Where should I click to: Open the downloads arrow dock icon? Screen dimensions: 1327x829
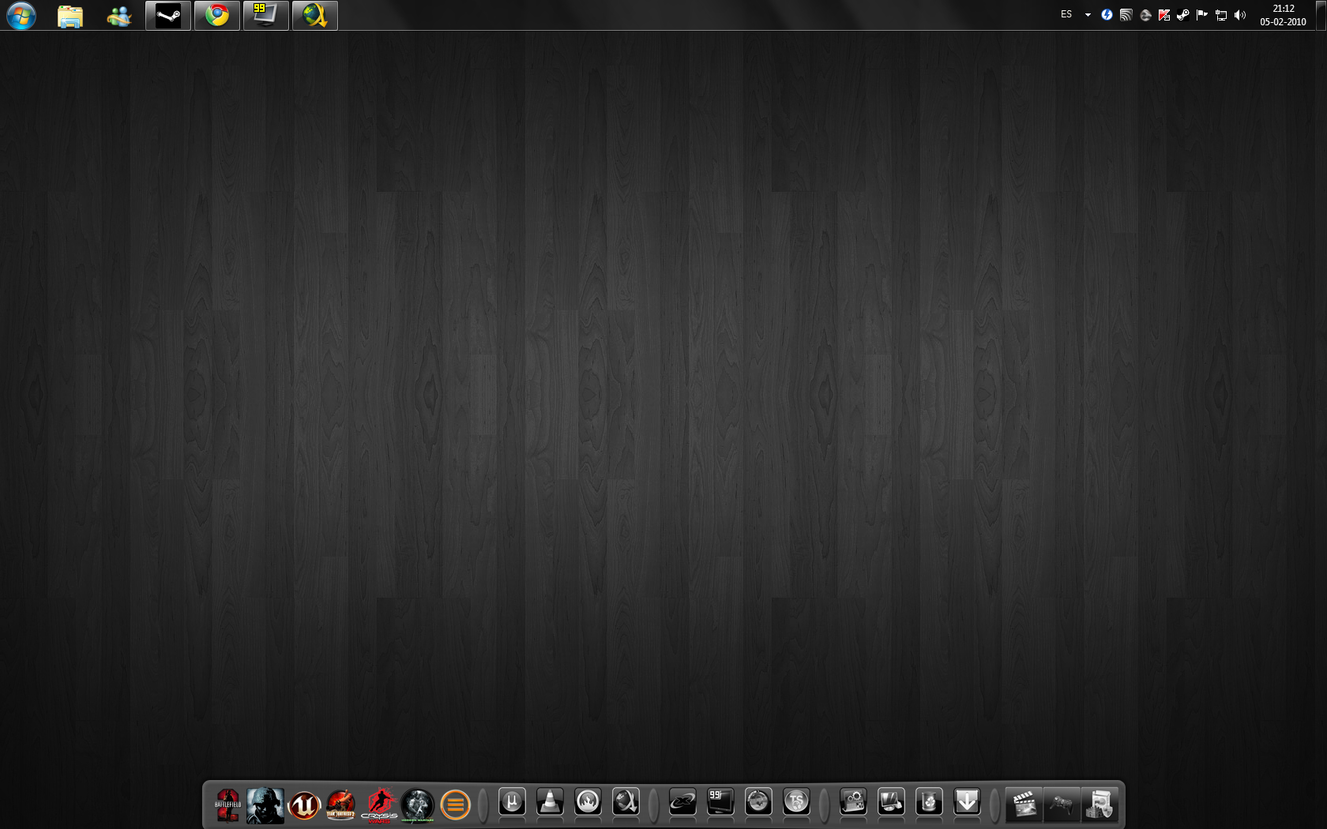[x=967, y=801]
